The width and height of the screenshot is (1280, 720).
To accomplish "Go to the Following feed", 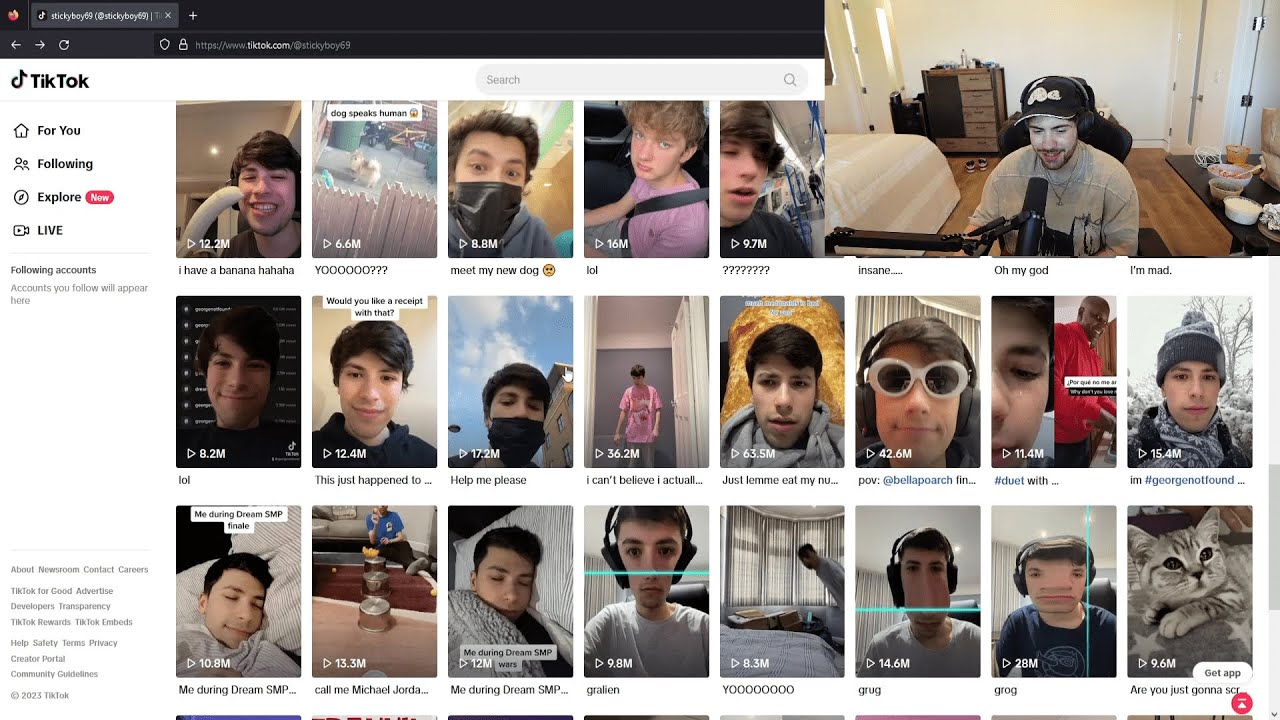I will pyautogui.click(x=53, y=164).
